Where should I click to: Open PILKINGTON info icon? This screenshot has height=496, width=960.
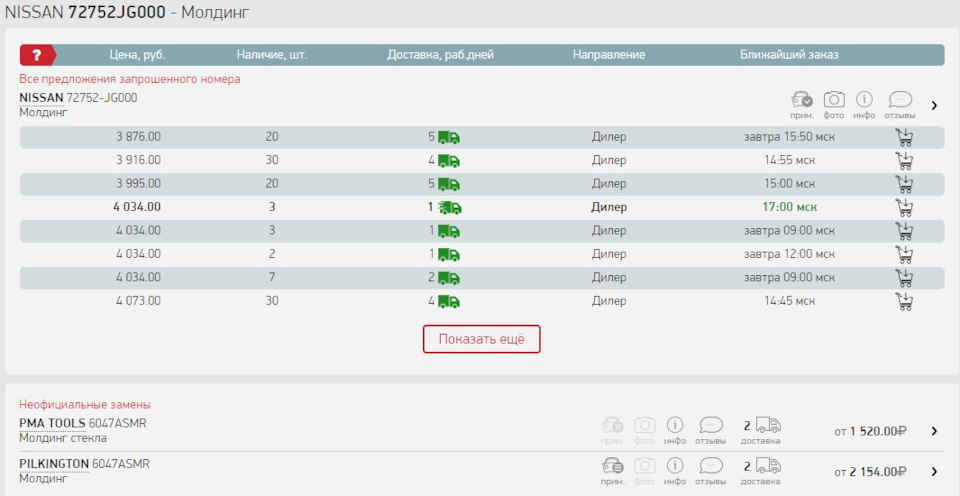click(x=675, y=466)
